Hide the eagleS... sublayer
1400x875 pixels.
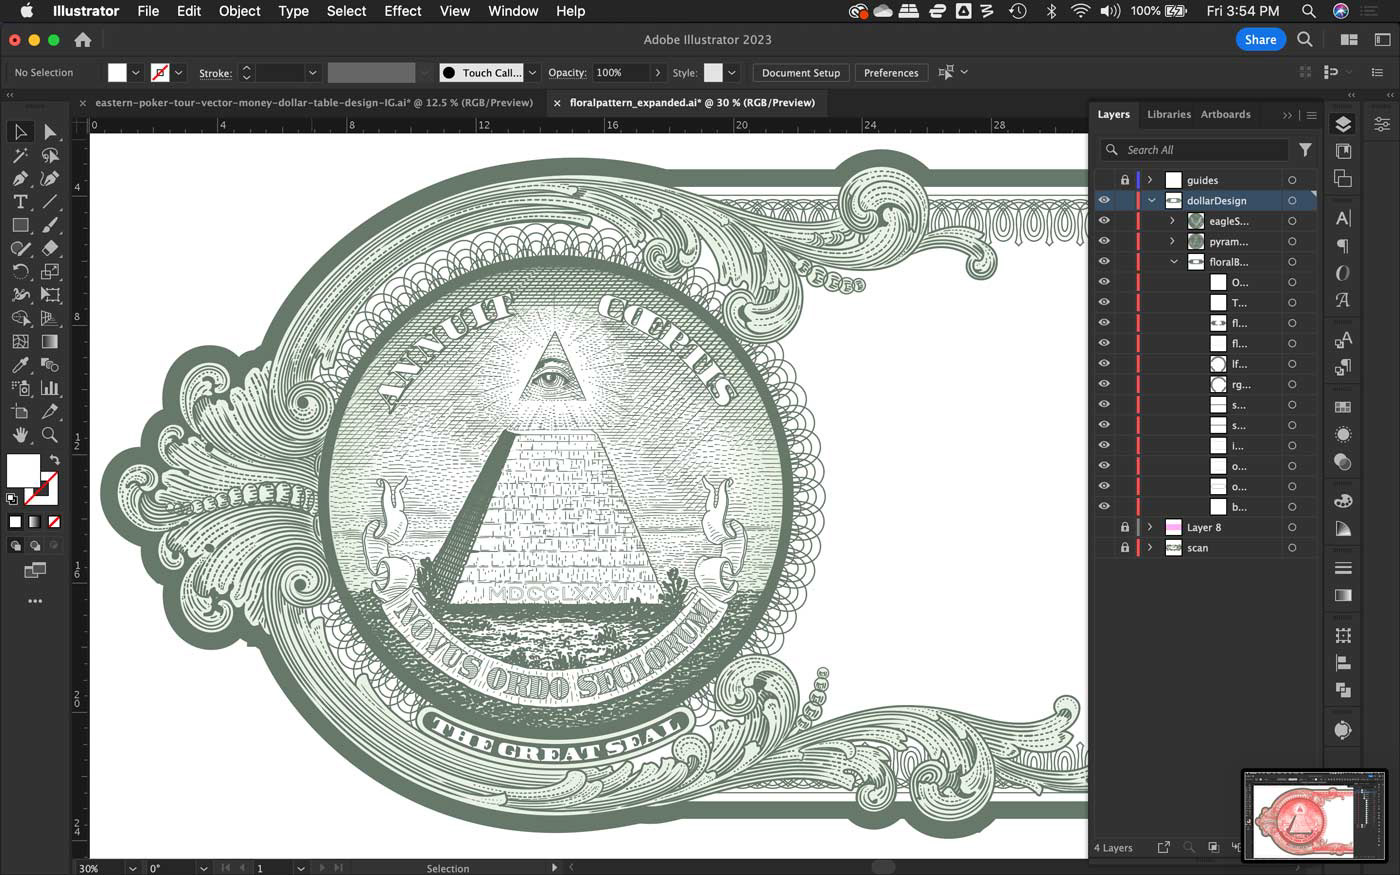point(1104,221)
